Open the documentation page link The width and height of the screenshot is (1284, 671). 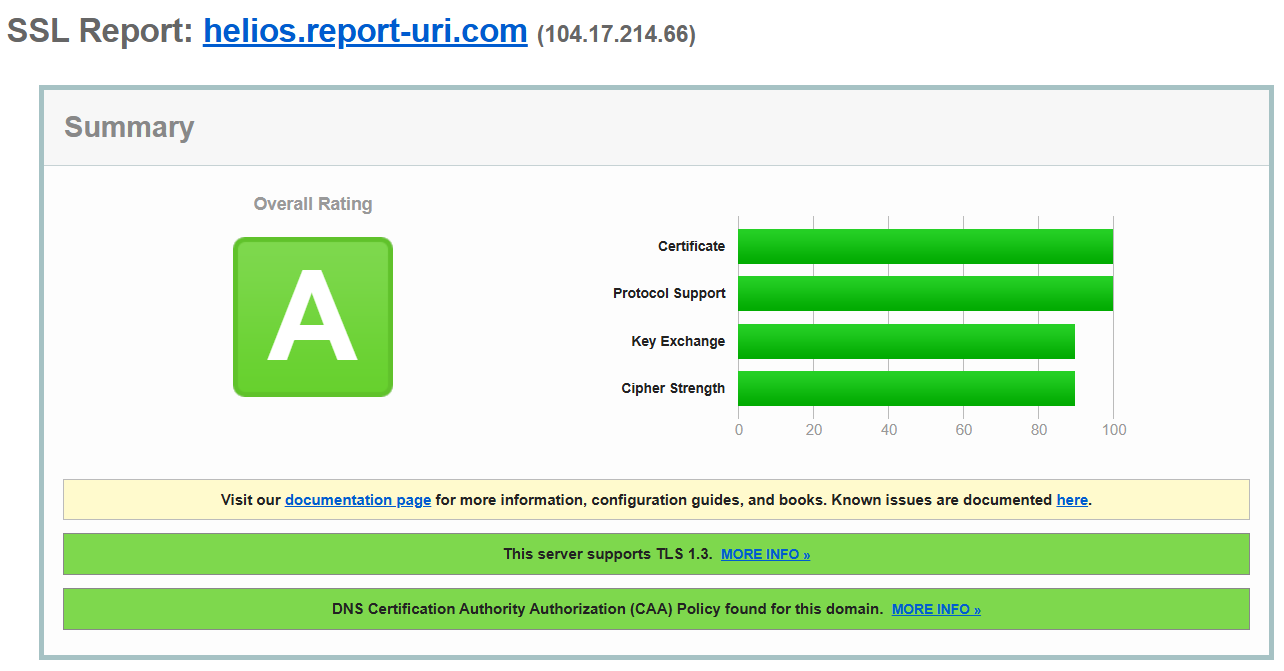pyautogui.click(x=358, y=500)
